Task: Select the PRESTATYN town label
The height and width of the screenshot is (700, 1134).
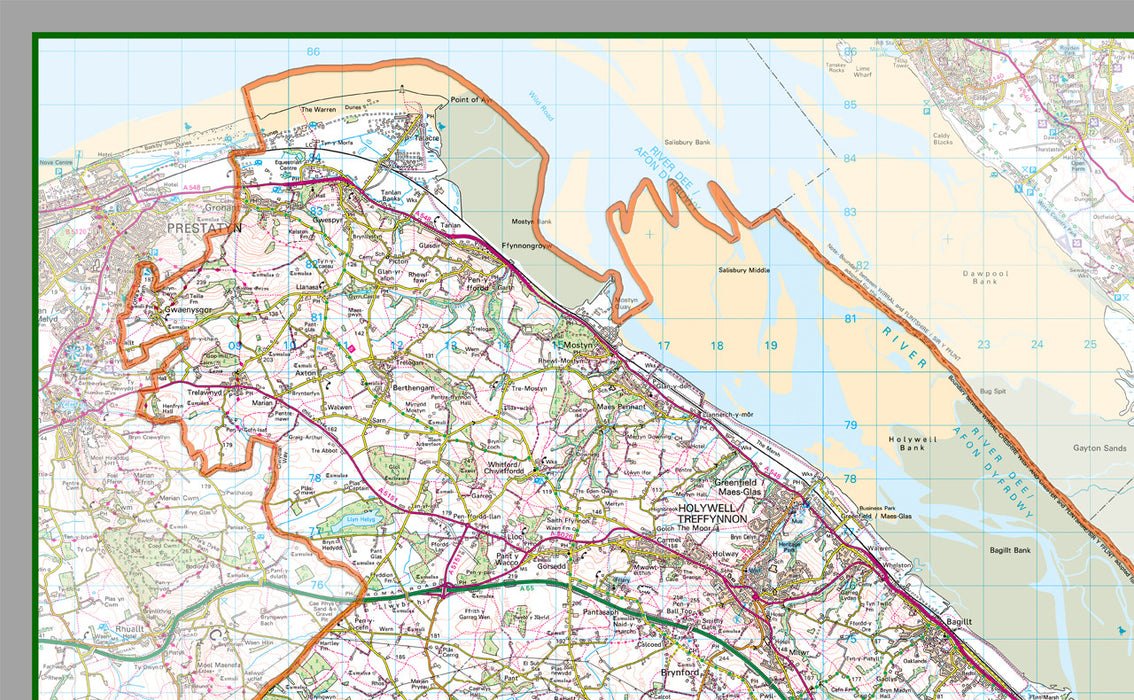Action: pos(204,227)
